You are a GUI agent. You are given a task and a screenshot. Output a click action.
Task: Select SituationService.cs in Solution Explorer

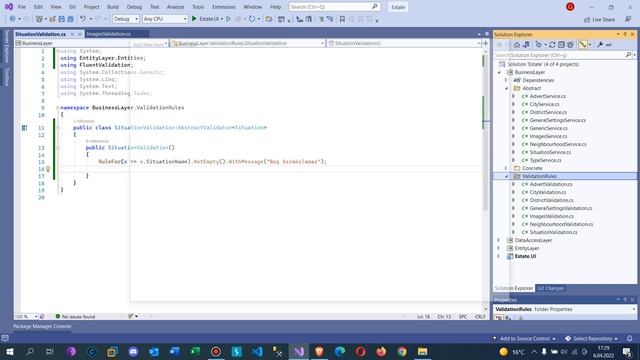click(x=550, y=152)
